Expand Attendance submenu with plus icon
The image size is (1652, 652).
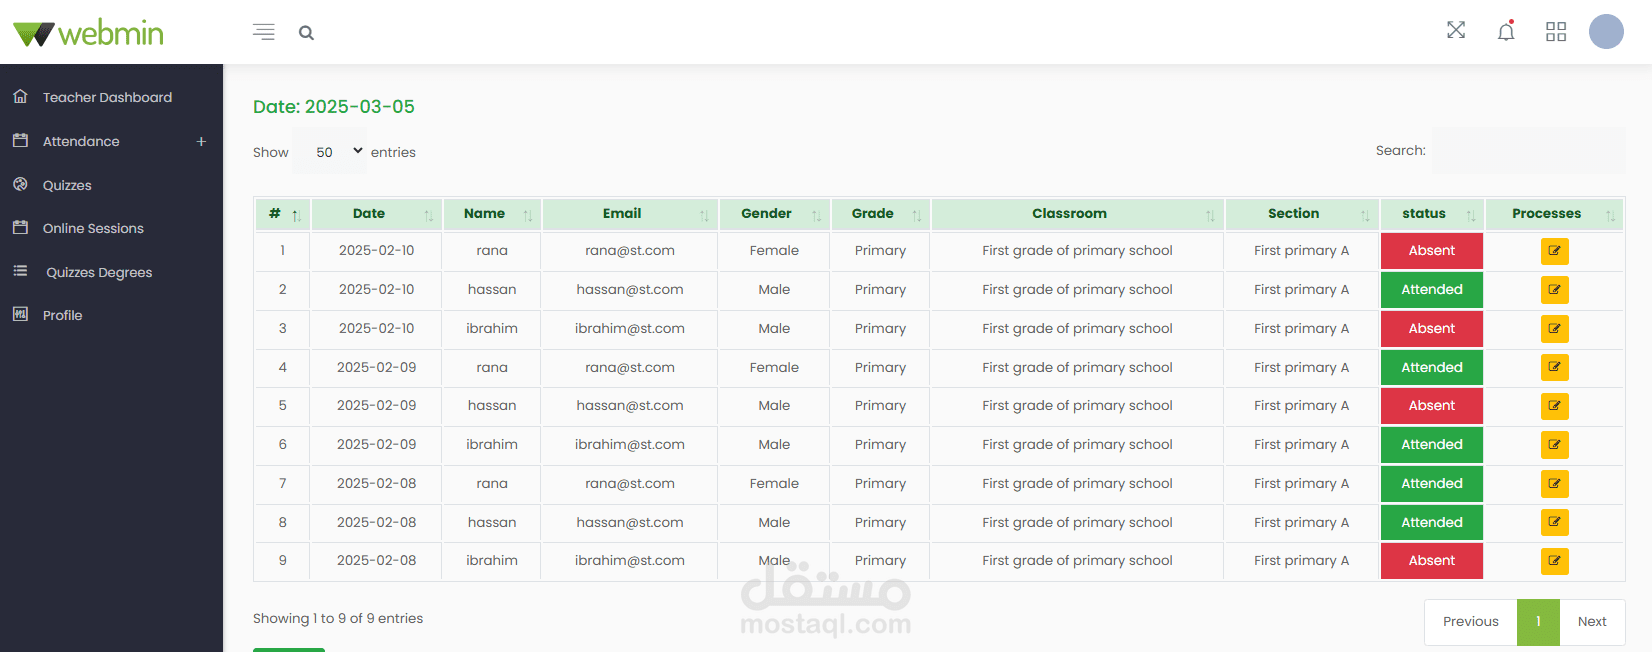pos(201,141)
